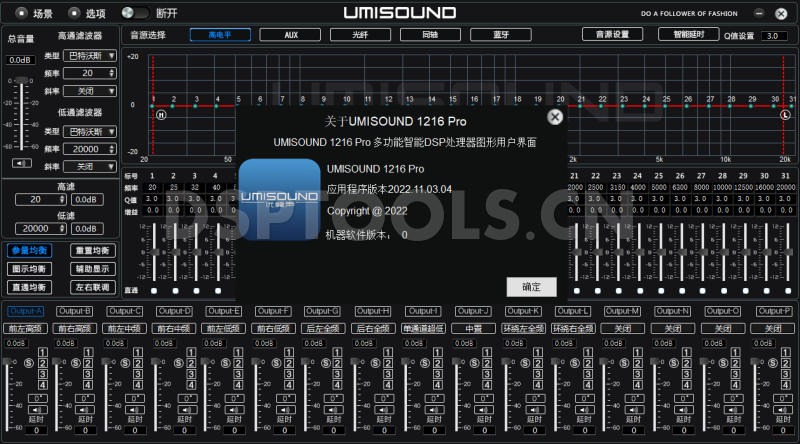This screenshot has width=800, height=444.
Task: Mute the master volume speaker icon
Action: [22, 163]
